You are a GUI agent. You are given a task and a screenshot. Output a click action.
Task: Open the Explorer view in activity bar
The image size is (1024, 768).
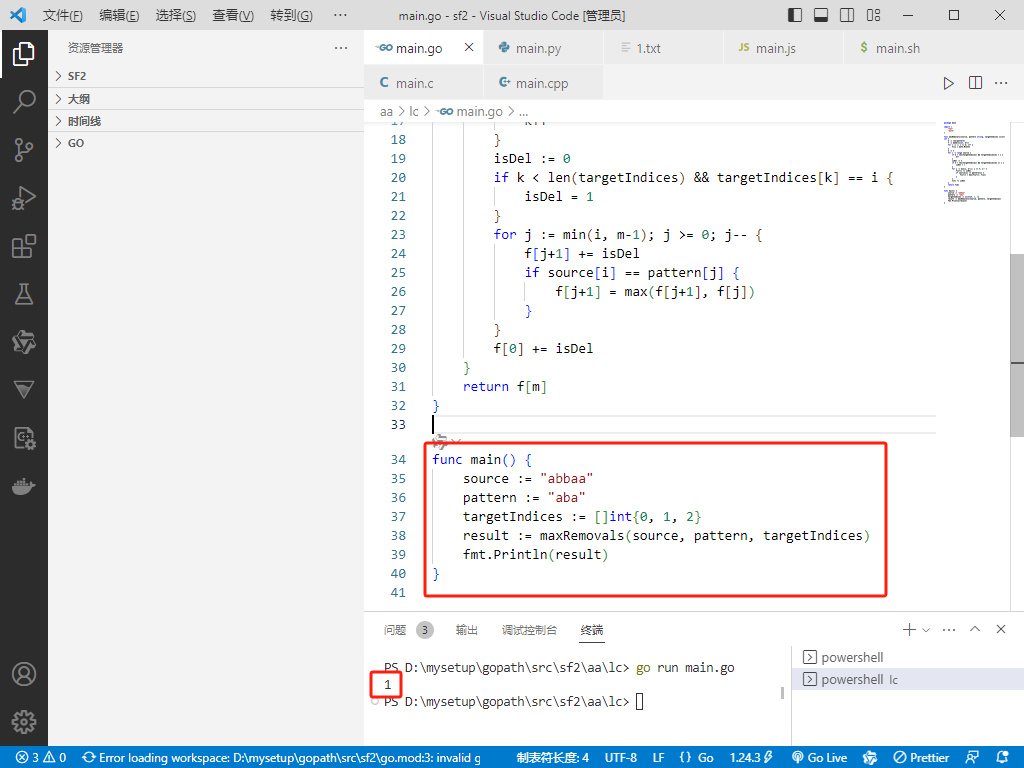24,54
